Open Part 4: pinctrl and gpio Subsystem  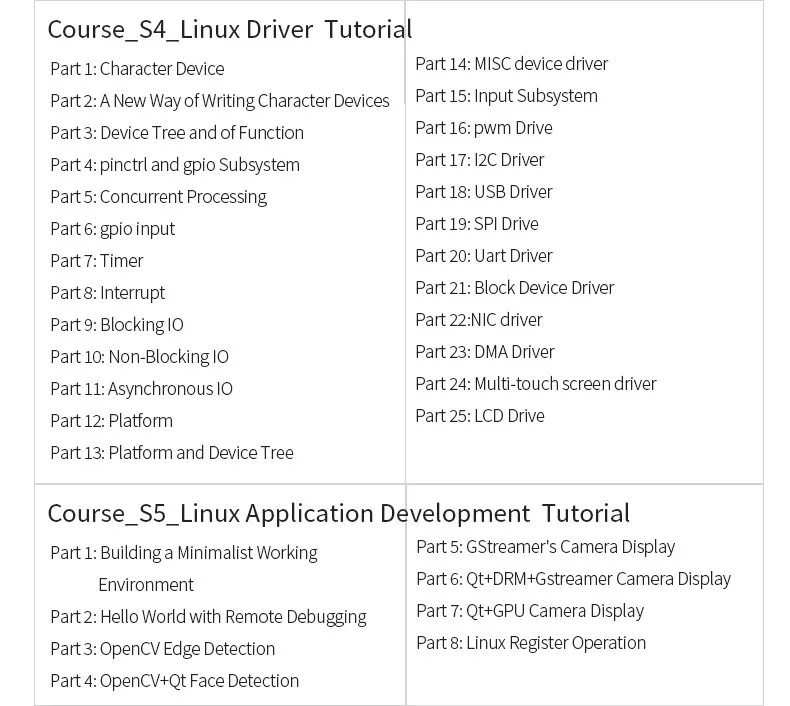tap(175, 165)
